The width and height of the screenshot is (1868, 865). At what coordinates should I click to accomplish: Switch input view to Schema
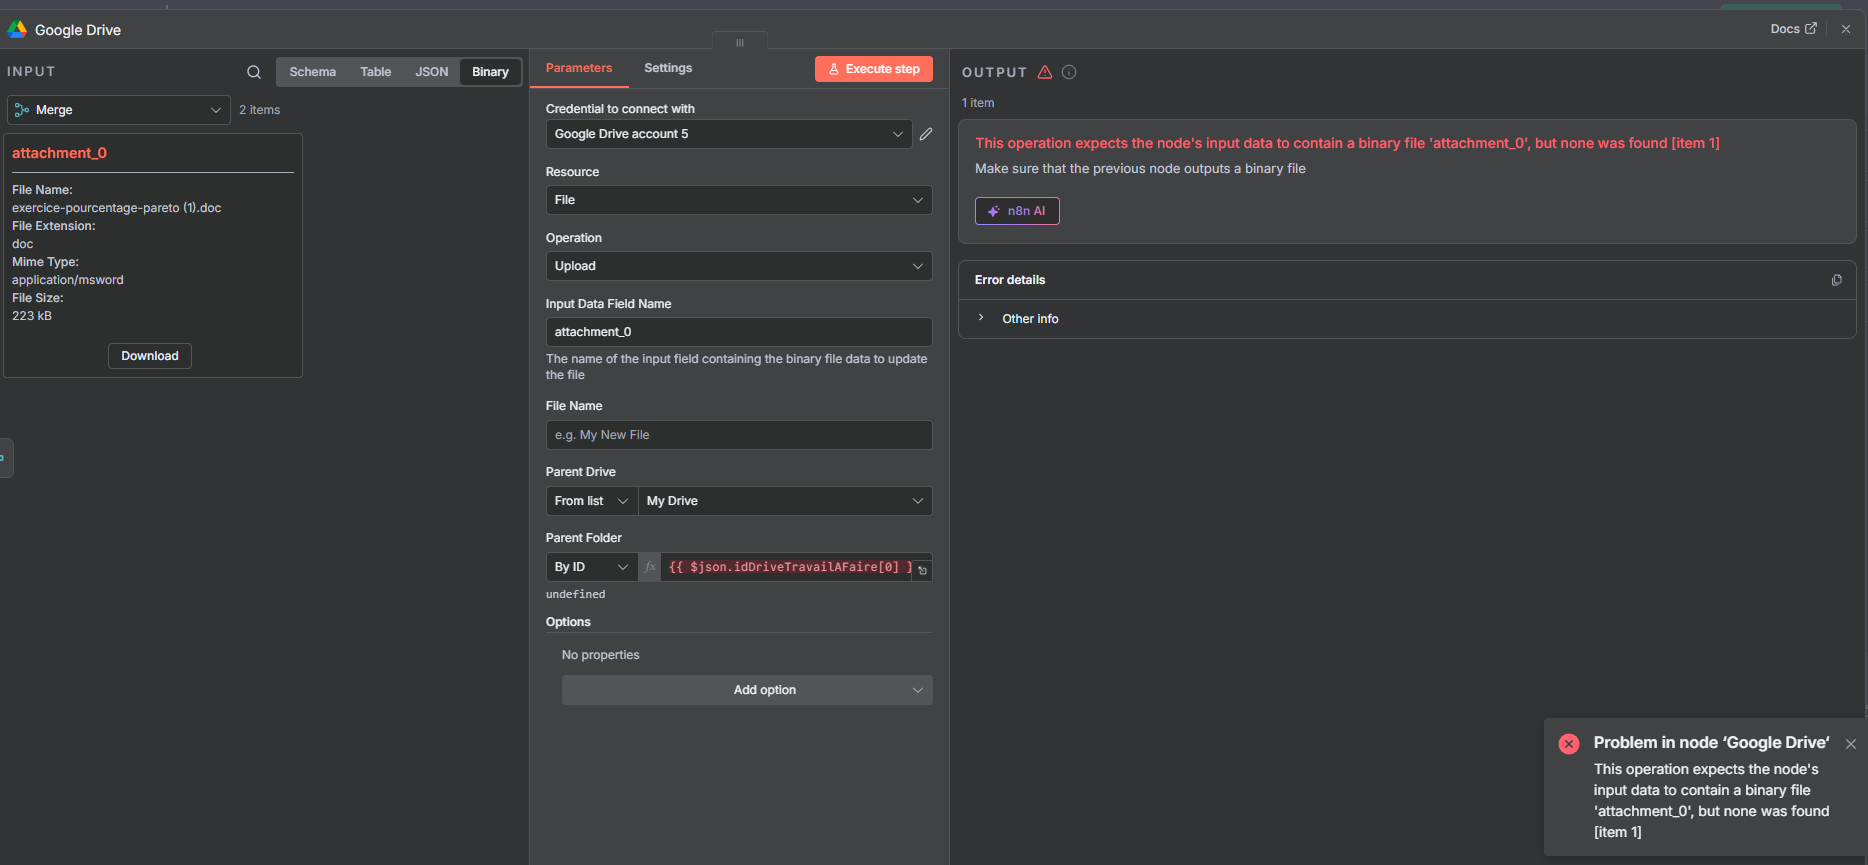pos(312,72)
